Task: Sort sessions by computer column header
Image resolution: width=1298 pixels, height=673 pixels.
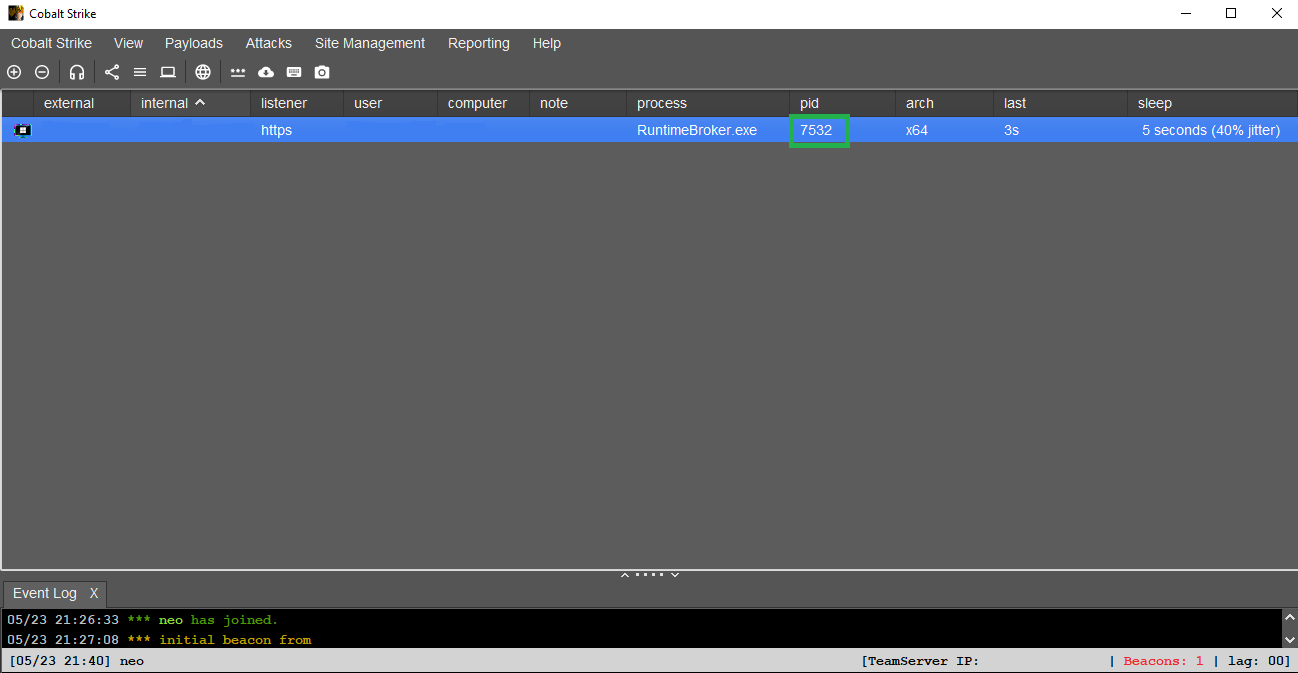Action: (483, 103)
